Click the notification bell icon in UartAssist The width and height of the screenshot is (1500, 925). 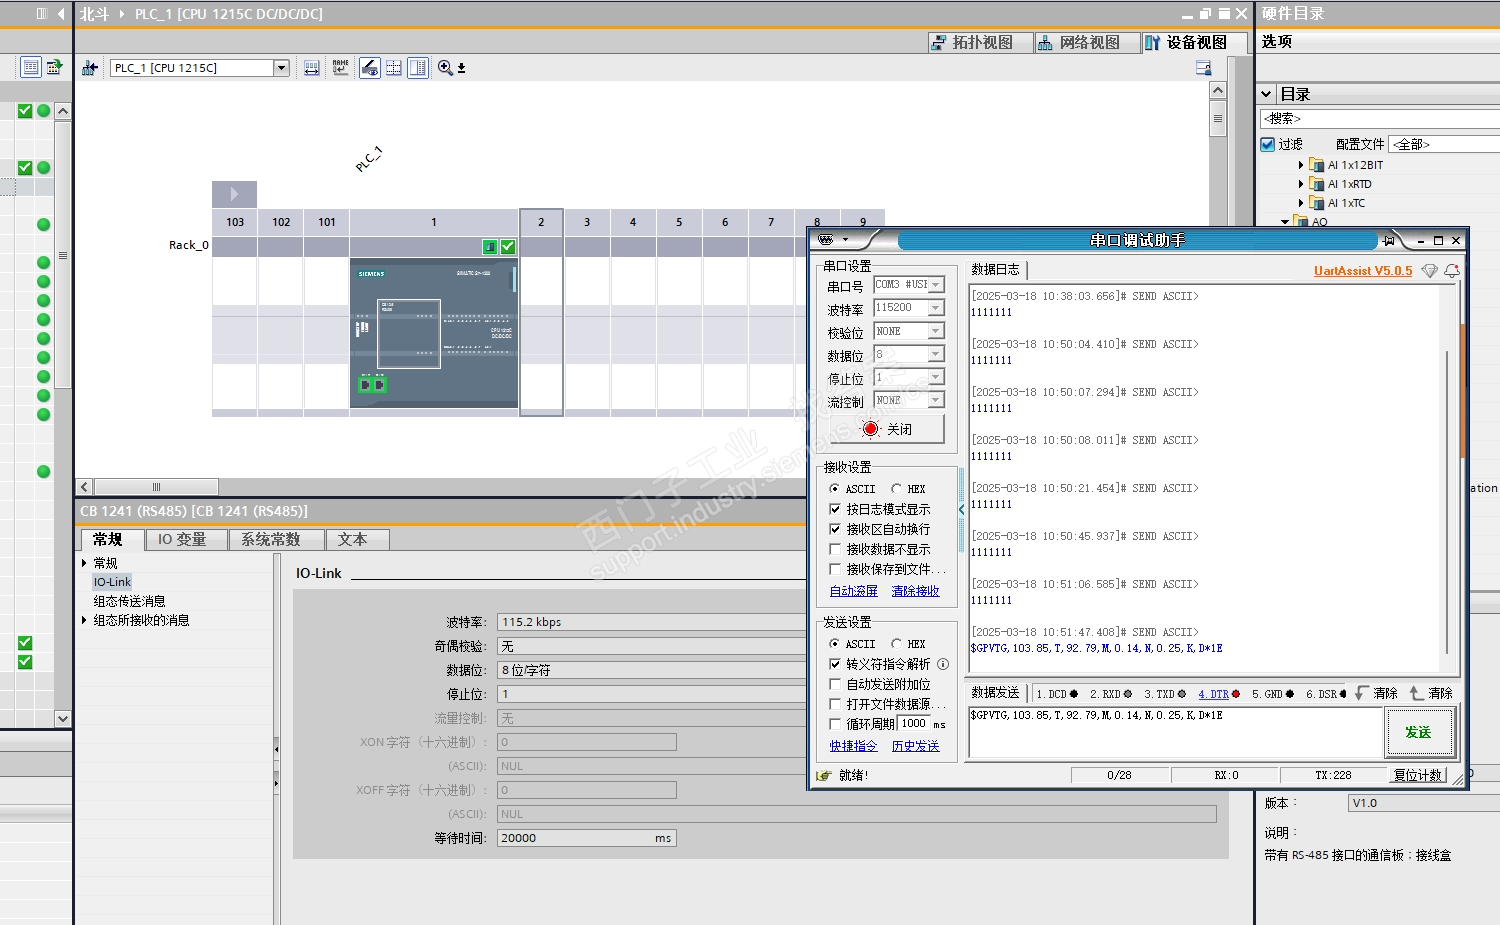(x=1452, y=271)
